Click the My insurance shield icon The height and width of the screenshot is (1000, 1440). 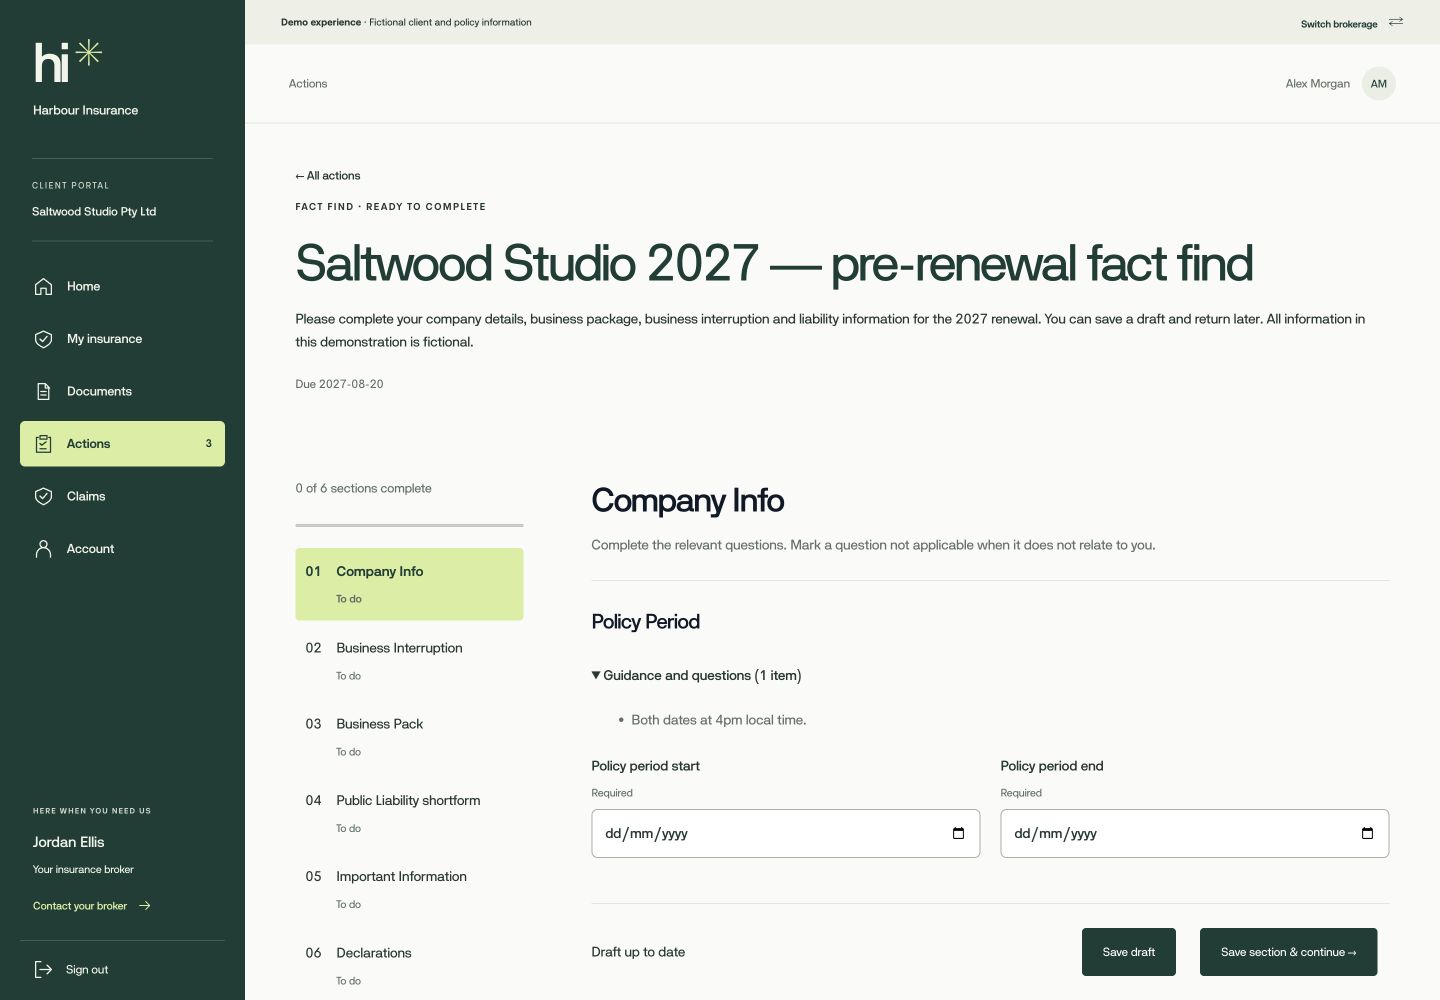[x=43, y=339]
